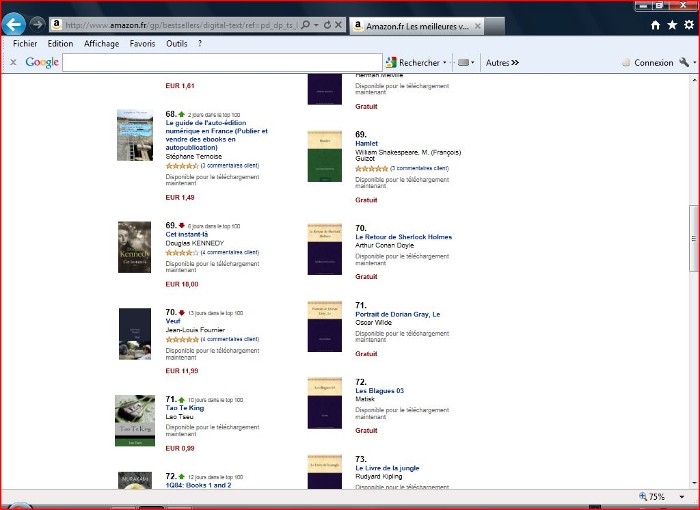Screen dimensions: 700x510
Task: Open the 'Tao Te King' book link
Action: tap(184, 408)
